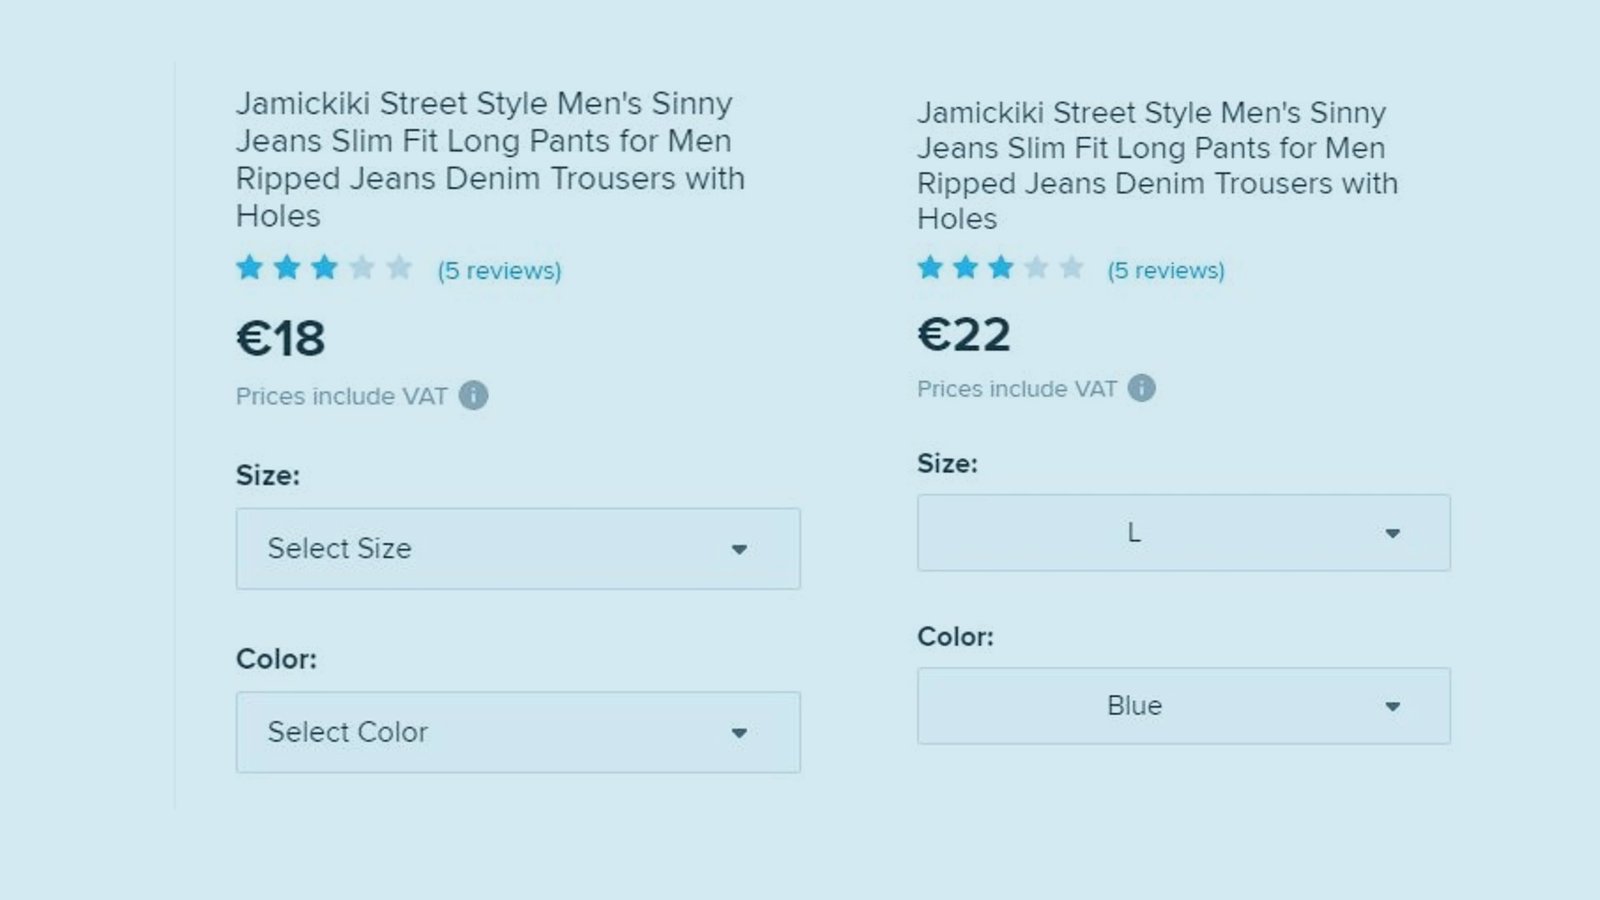Click the fifth rating star of the €18 product

pos(399,268)
